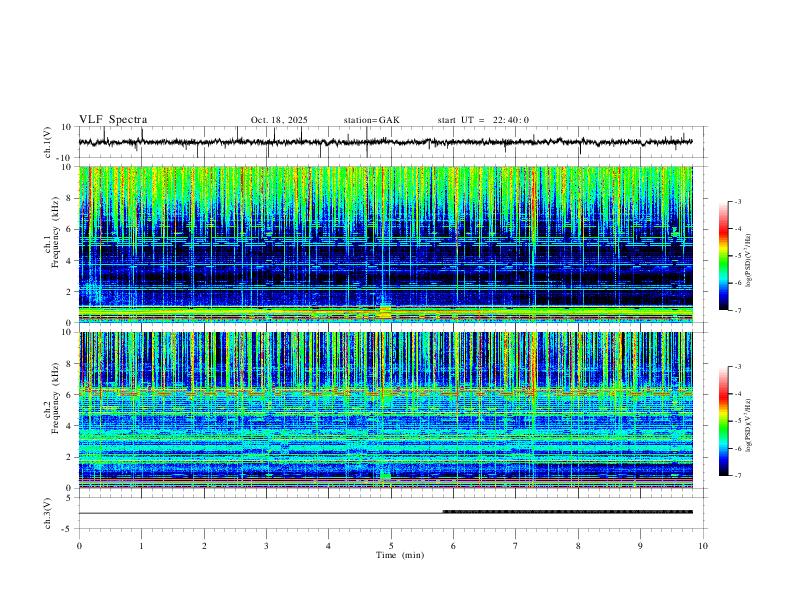Click the "2" tick on the time axis
This screenshot has height=612, width=792.
click(x=204, y=546)
